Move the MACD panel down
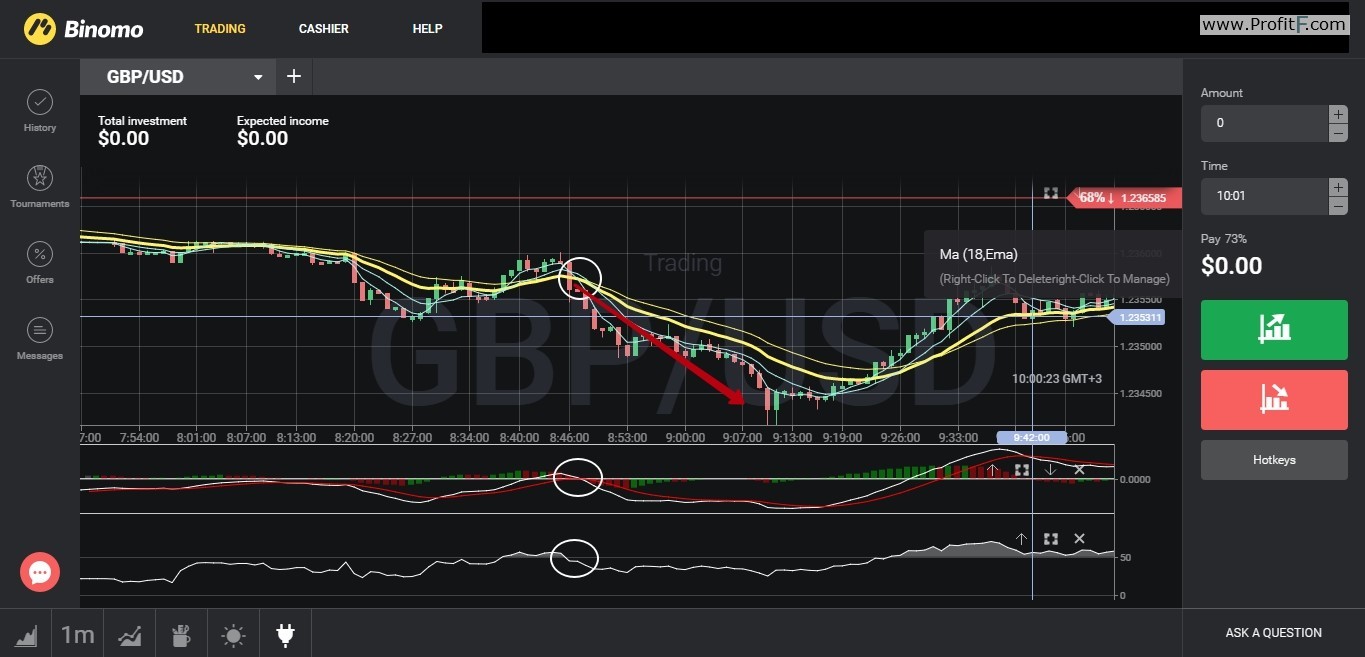The image size is (1365, 657). click(x=1050, y=469)
